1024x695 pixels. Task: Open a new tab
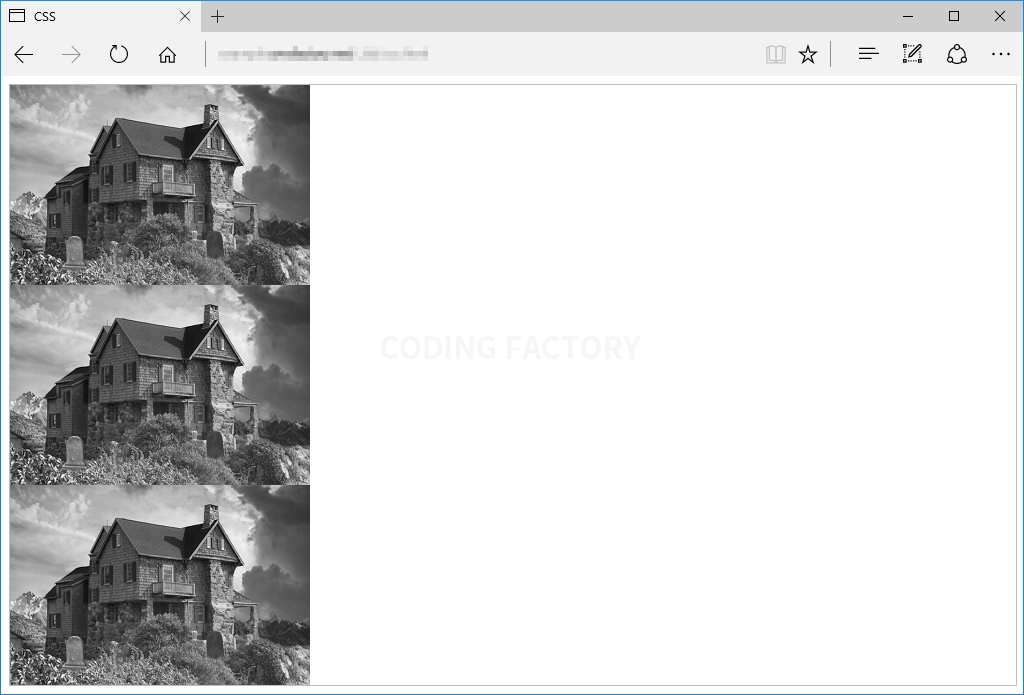tap(217, 16)
